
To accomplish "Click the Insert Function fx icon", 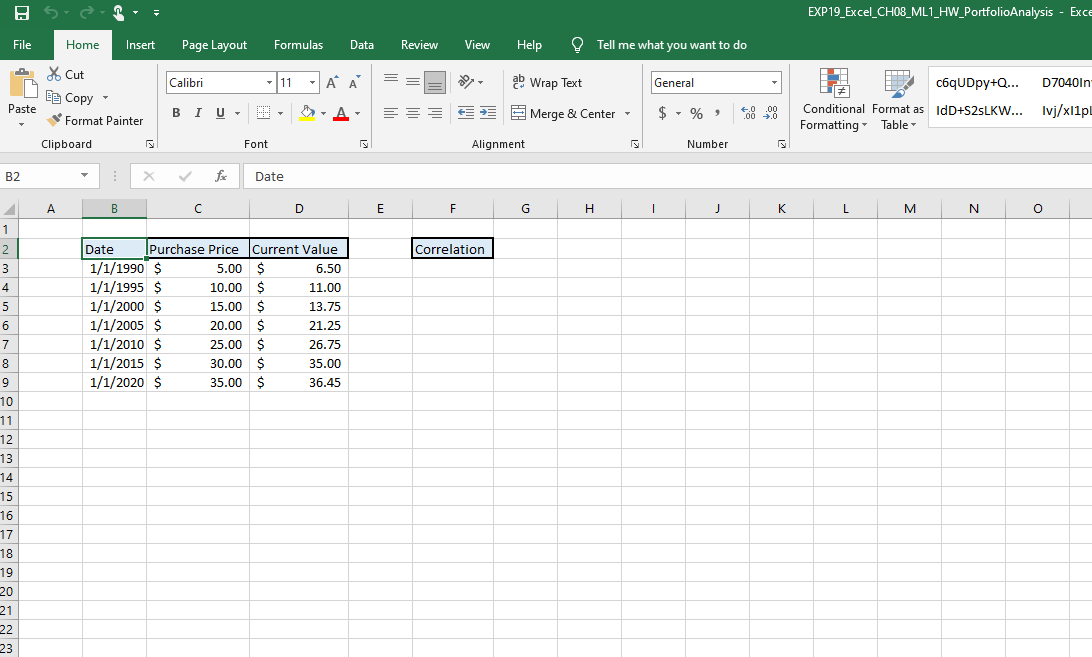I will pos(221,176).
